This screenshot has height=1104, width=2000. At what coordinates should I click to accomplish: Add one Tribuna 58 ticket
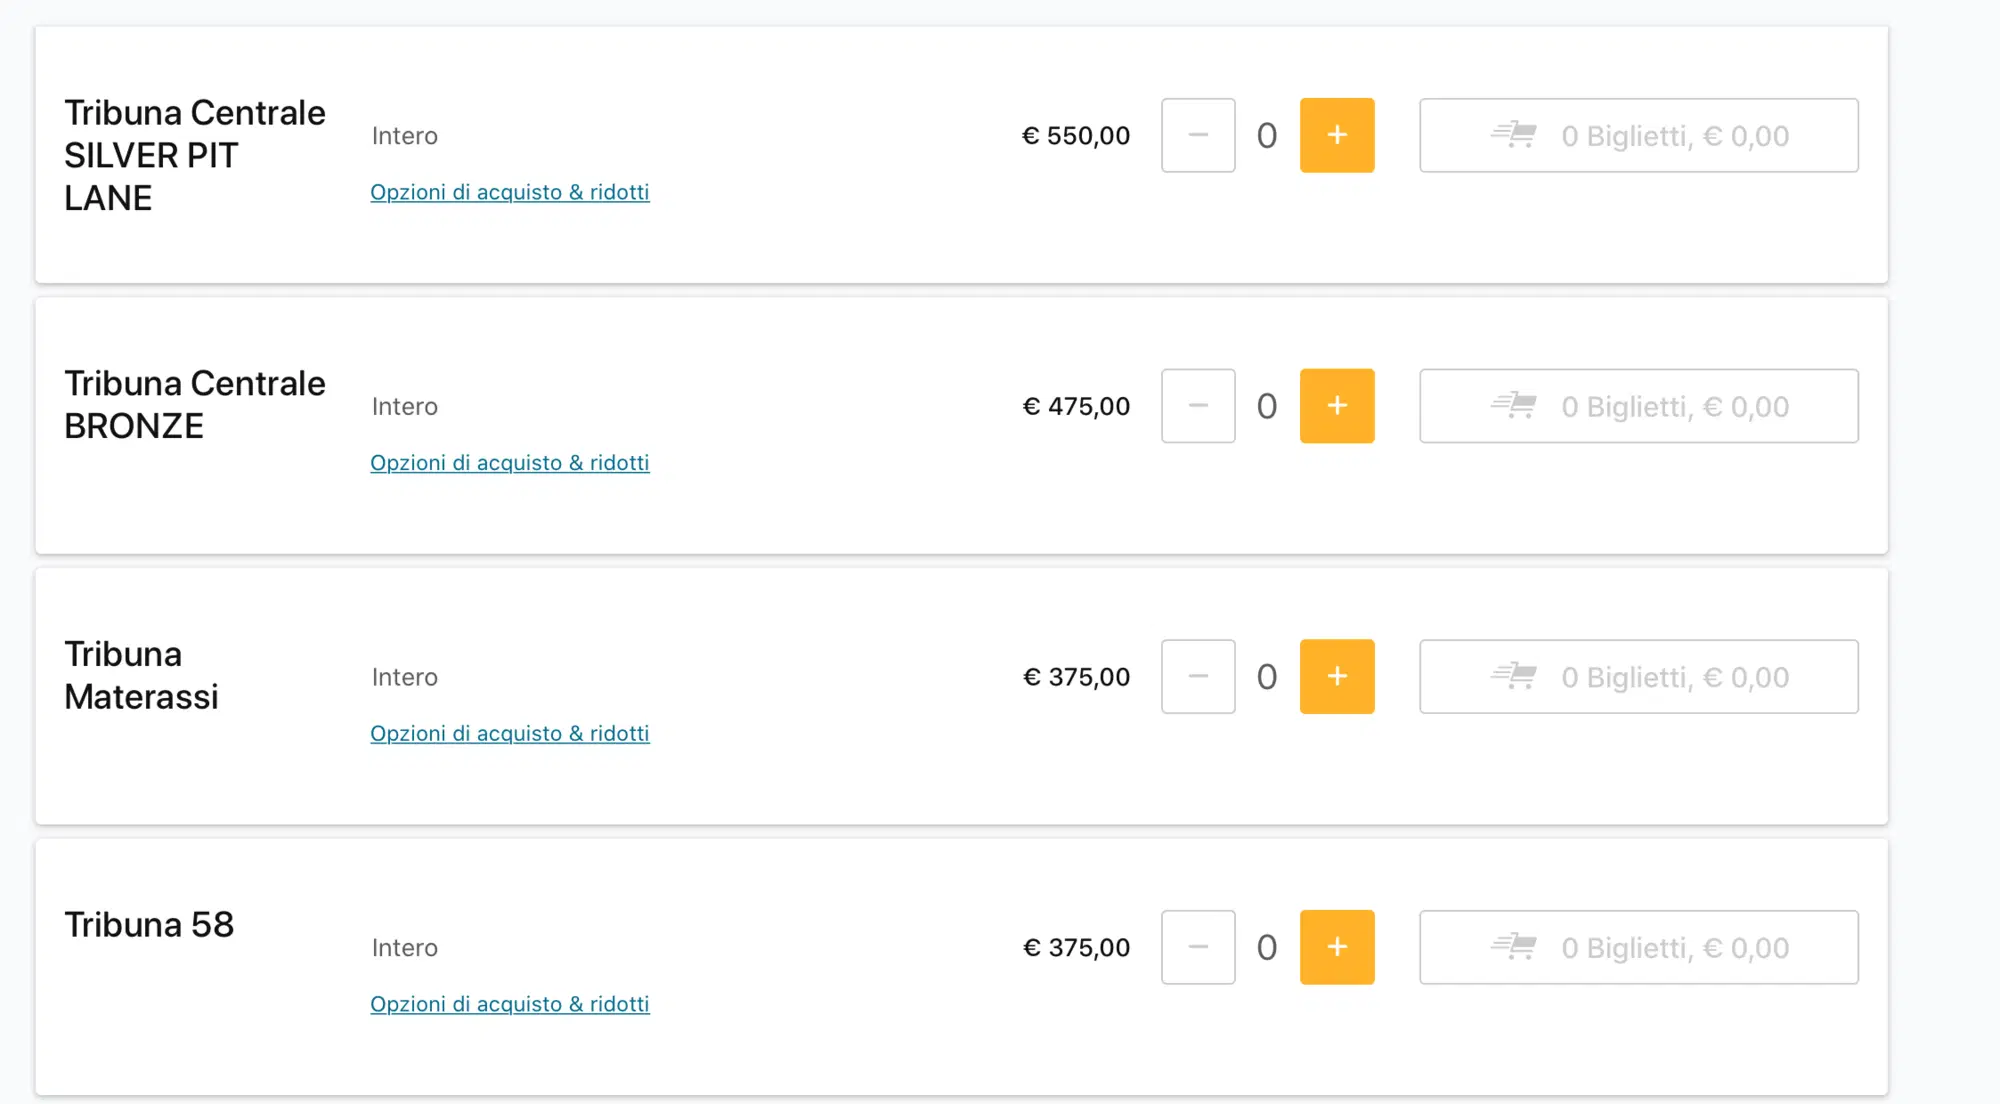(1336, 947)
